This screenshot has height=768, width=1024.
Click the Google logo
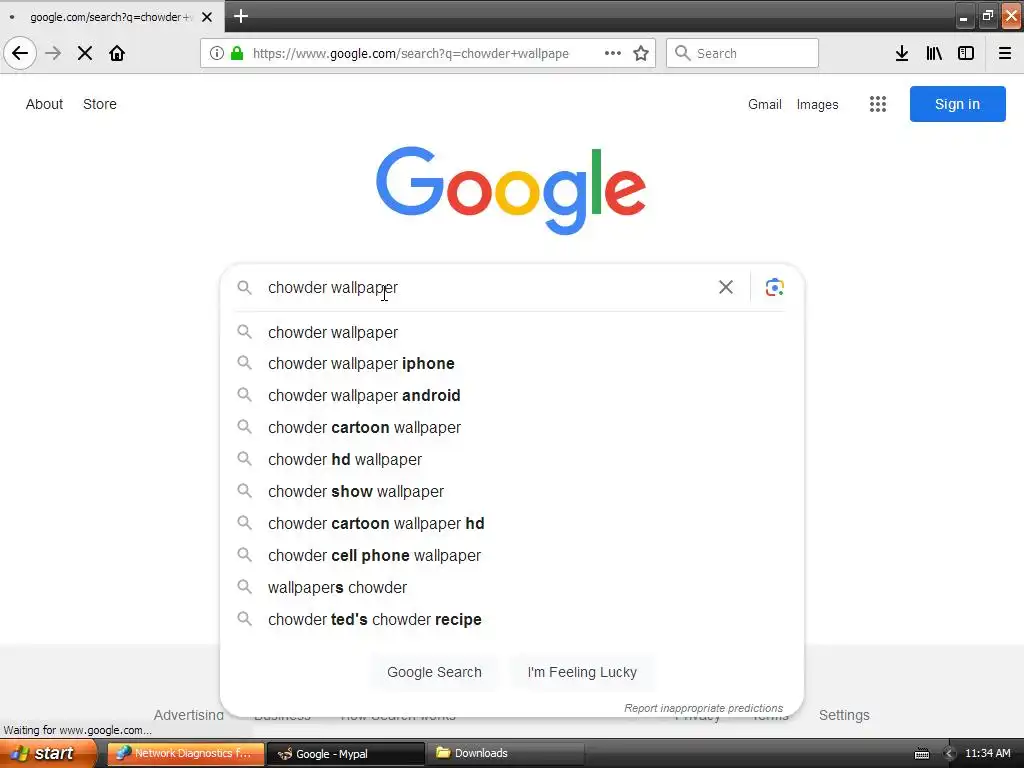(x=511, y=190)
